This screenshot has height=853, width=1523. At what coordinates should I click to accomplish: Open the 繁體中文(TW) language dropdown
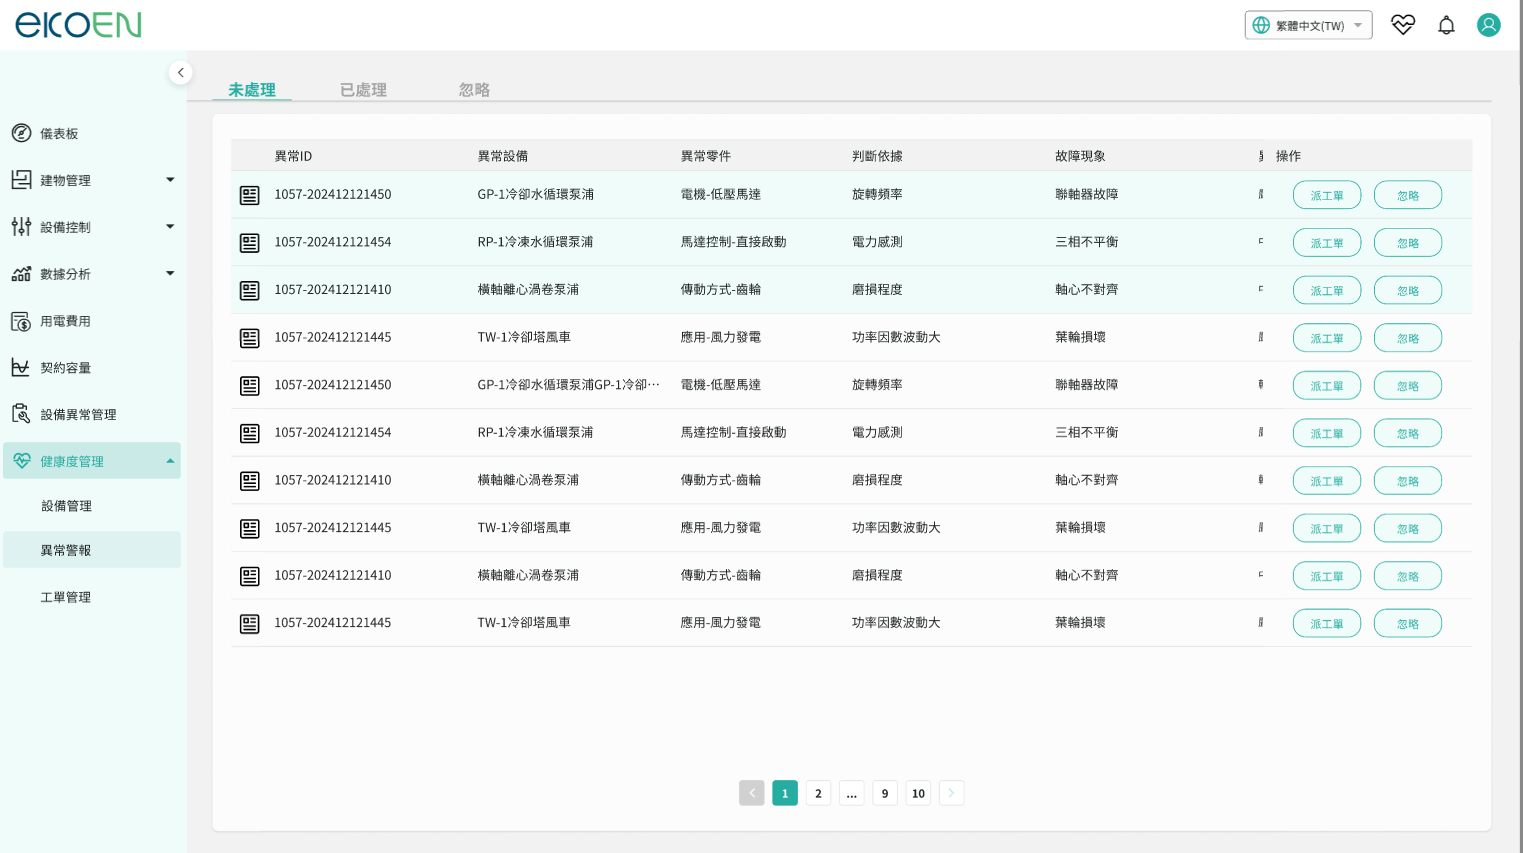pos(1308,25)
